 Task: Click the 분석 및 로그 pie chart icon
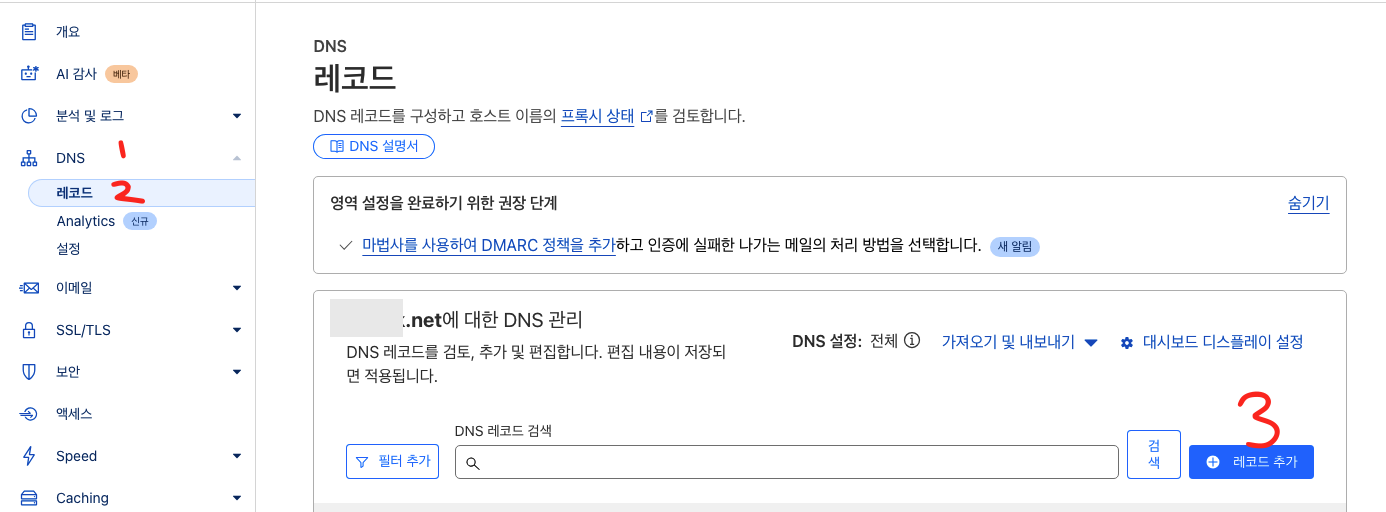[29, 116]
